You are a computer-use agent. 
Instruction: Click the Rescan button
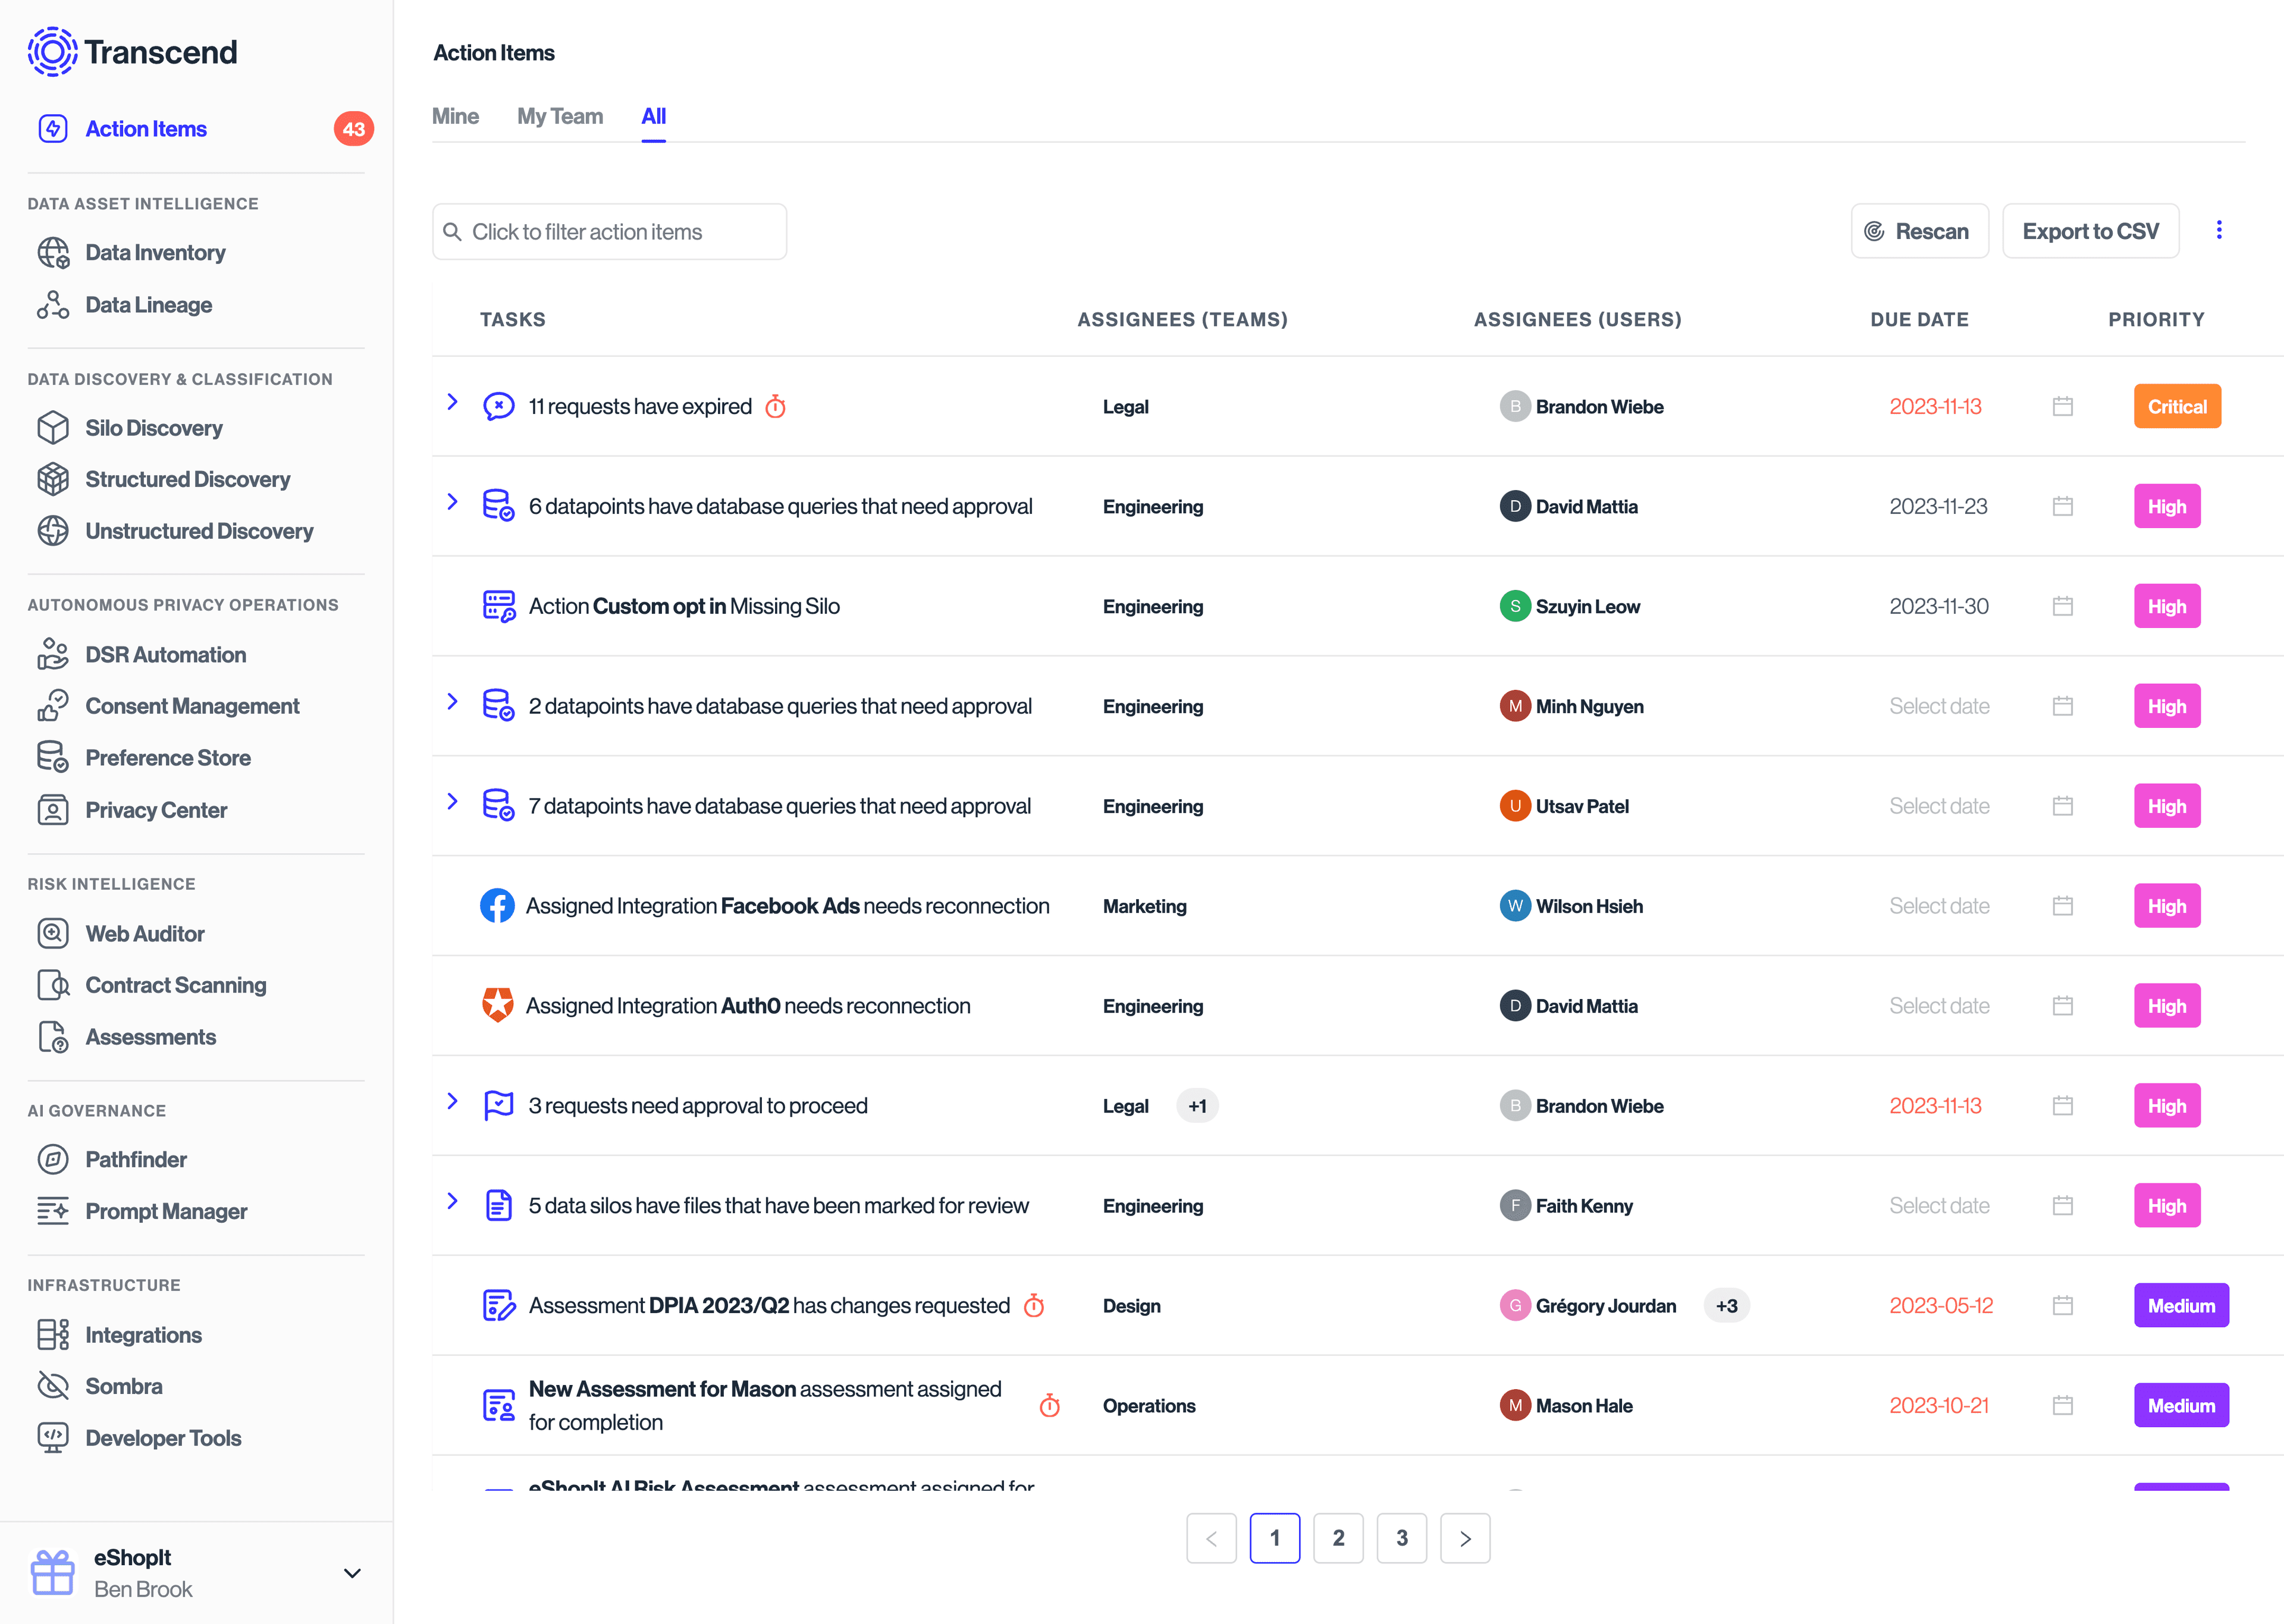point(1918,232)
